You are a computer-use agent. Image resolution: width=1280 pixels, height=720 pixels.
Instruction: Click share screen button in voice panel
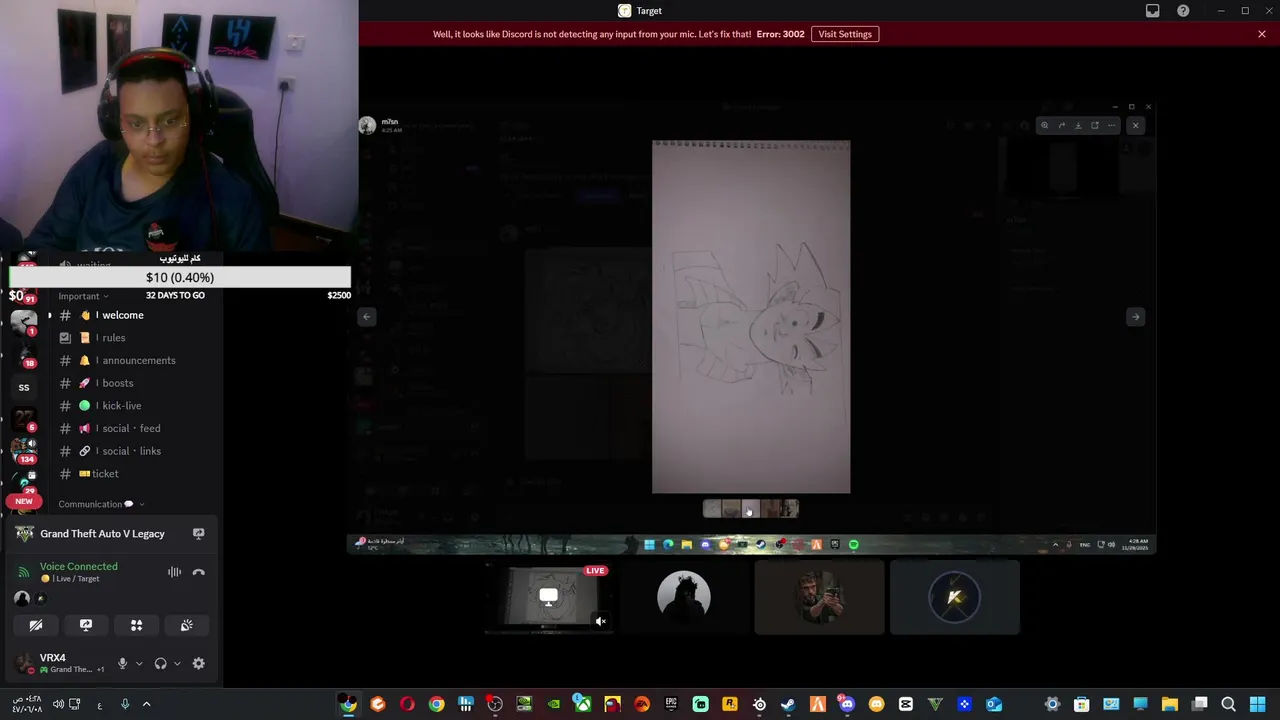pyautogui.click(x=86, y=625)
